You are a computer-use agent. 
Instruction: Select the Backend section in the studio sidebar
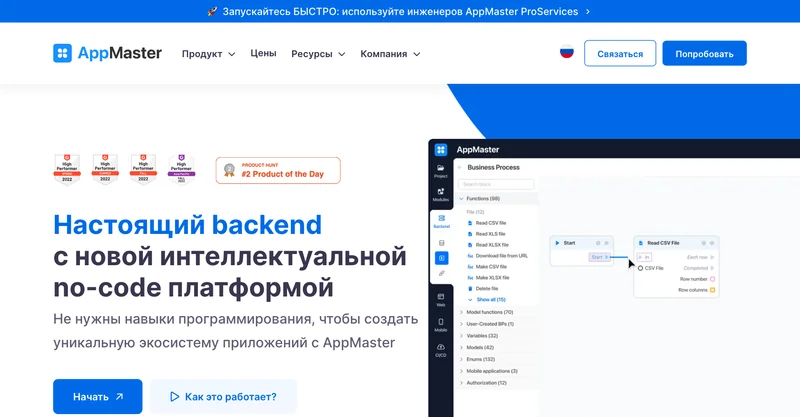click(x=441, y=222)
